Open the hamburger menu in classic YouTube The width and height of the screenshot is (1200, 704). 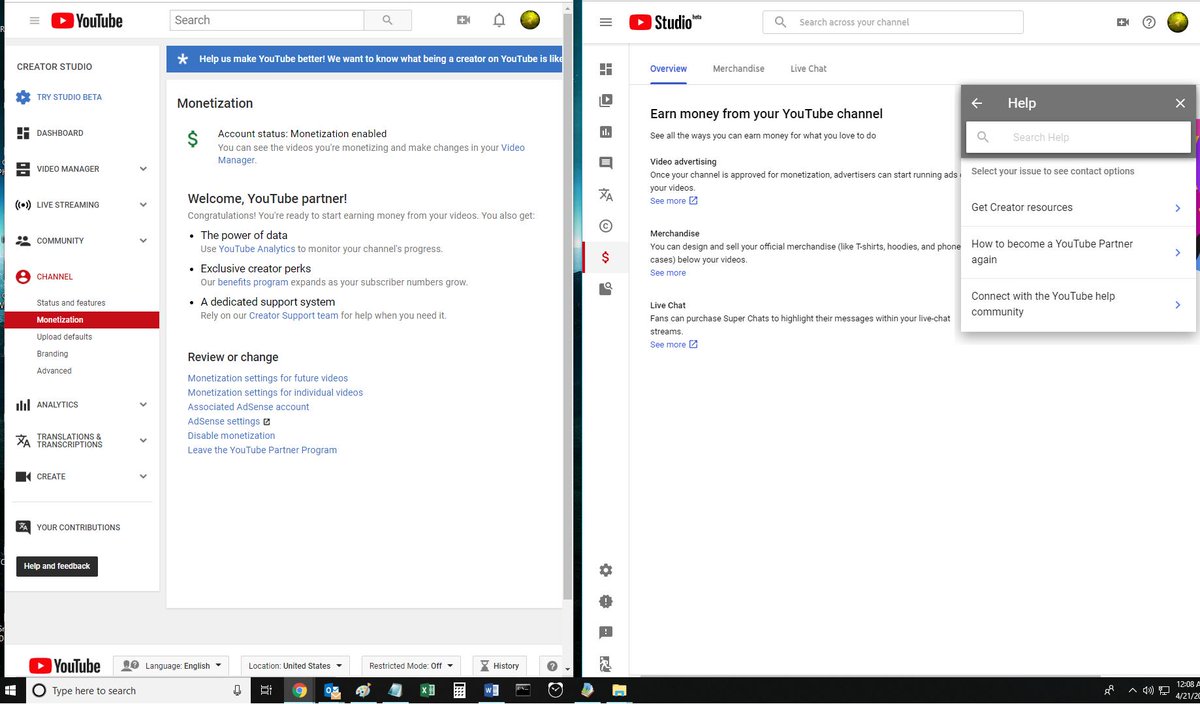(x=34, y=20)
